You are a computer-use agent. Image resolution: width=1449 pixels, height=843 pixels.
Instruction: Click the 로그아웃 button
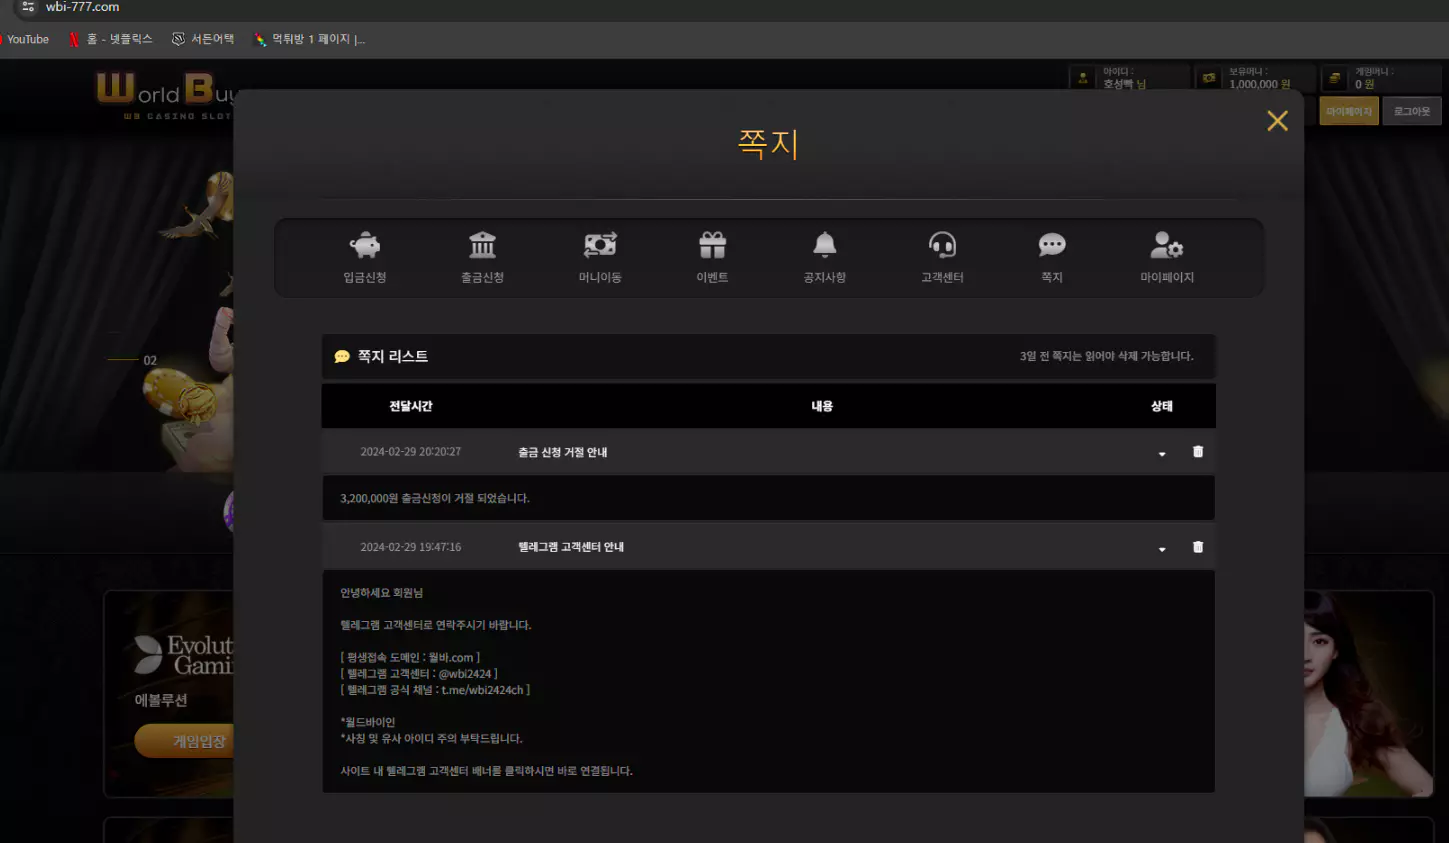point(1412,111)
